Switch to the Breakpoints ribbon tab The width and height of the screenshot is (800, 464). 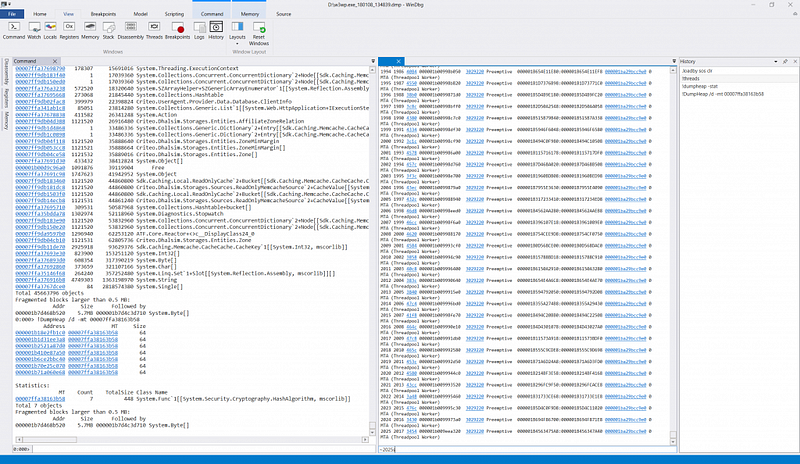tap(103, 14)
